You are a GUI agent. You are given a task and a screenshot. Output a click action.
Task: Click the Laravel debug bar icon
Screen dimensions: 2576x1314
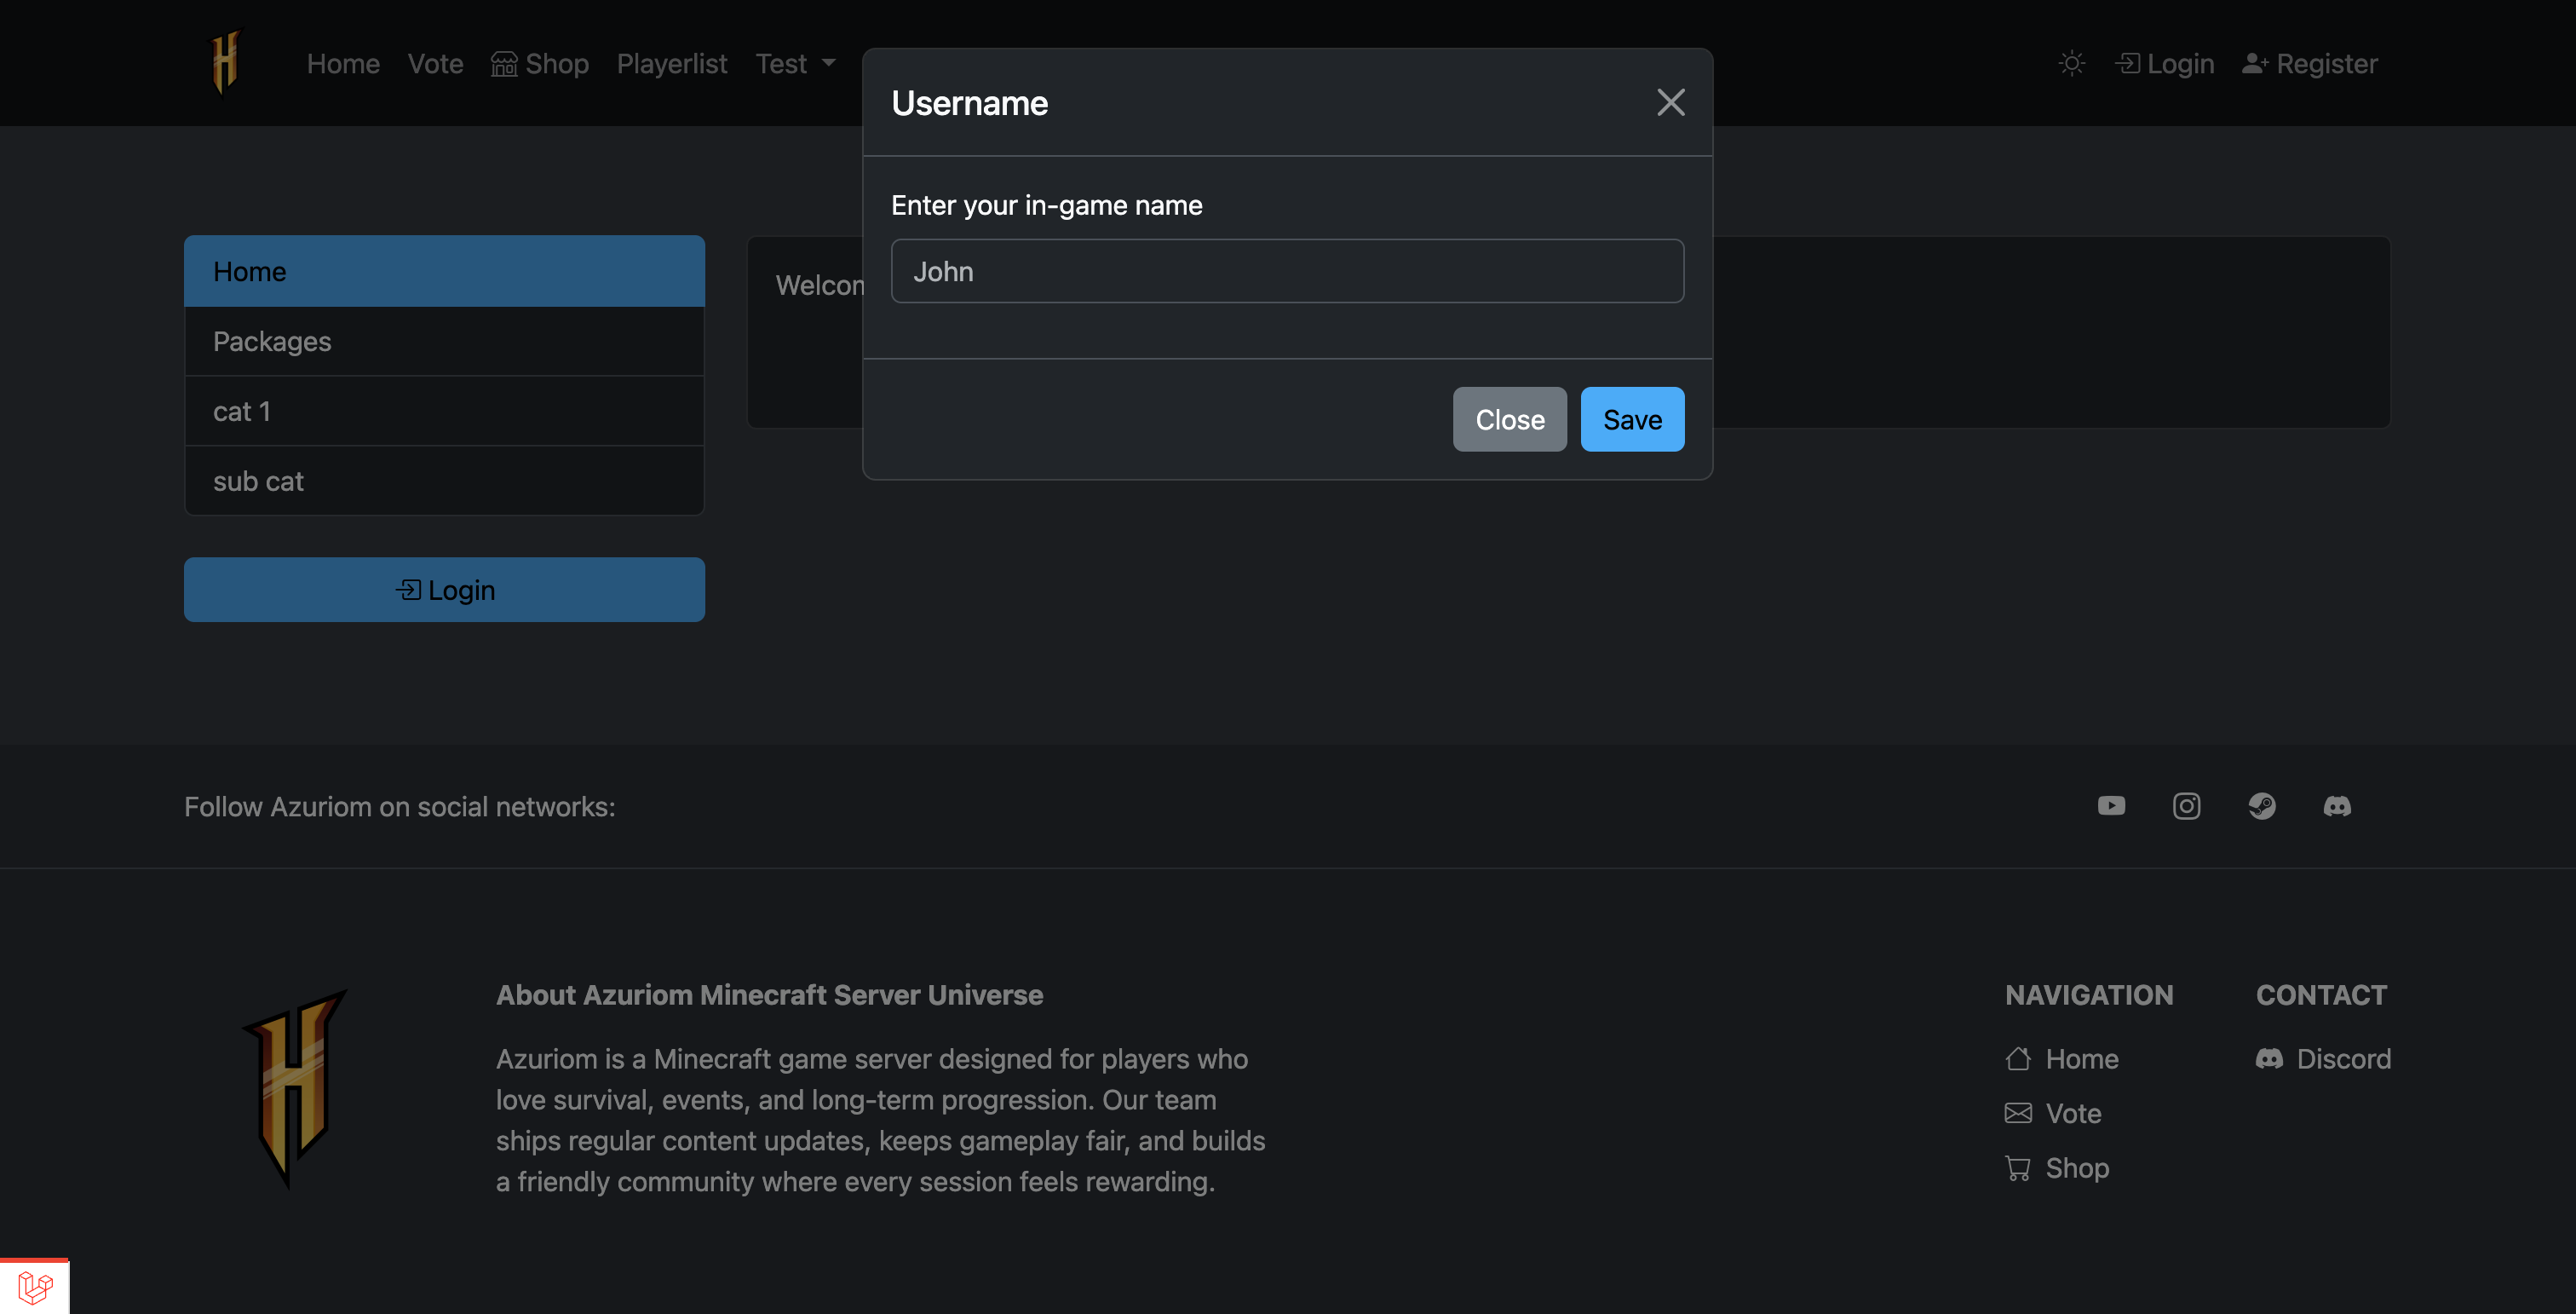click(x=35, y=1286)
